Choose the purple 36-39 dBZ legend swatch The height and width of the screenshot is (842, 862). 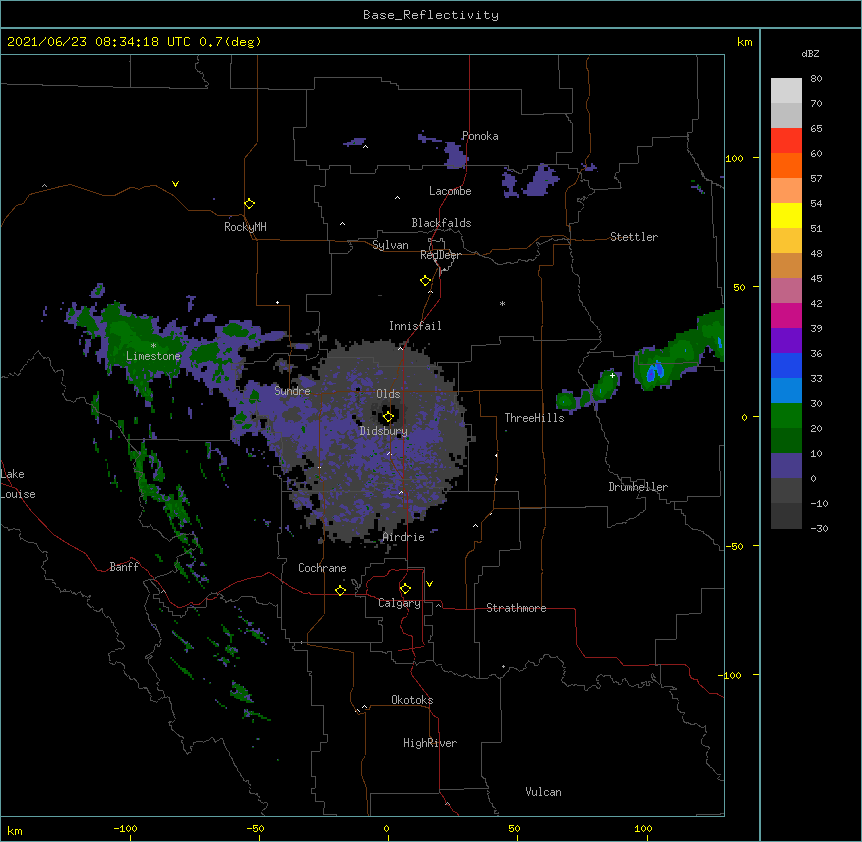786,341
